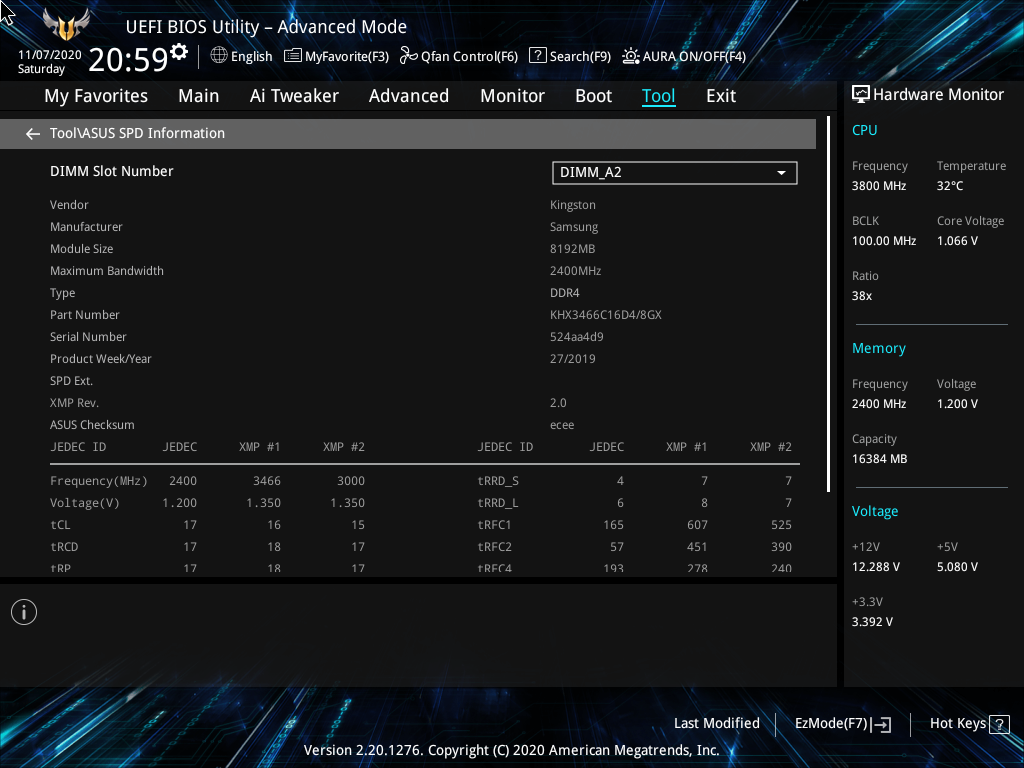Click the AURA light icon
The width and height of the screenshot is (1024, 768).
630,56
